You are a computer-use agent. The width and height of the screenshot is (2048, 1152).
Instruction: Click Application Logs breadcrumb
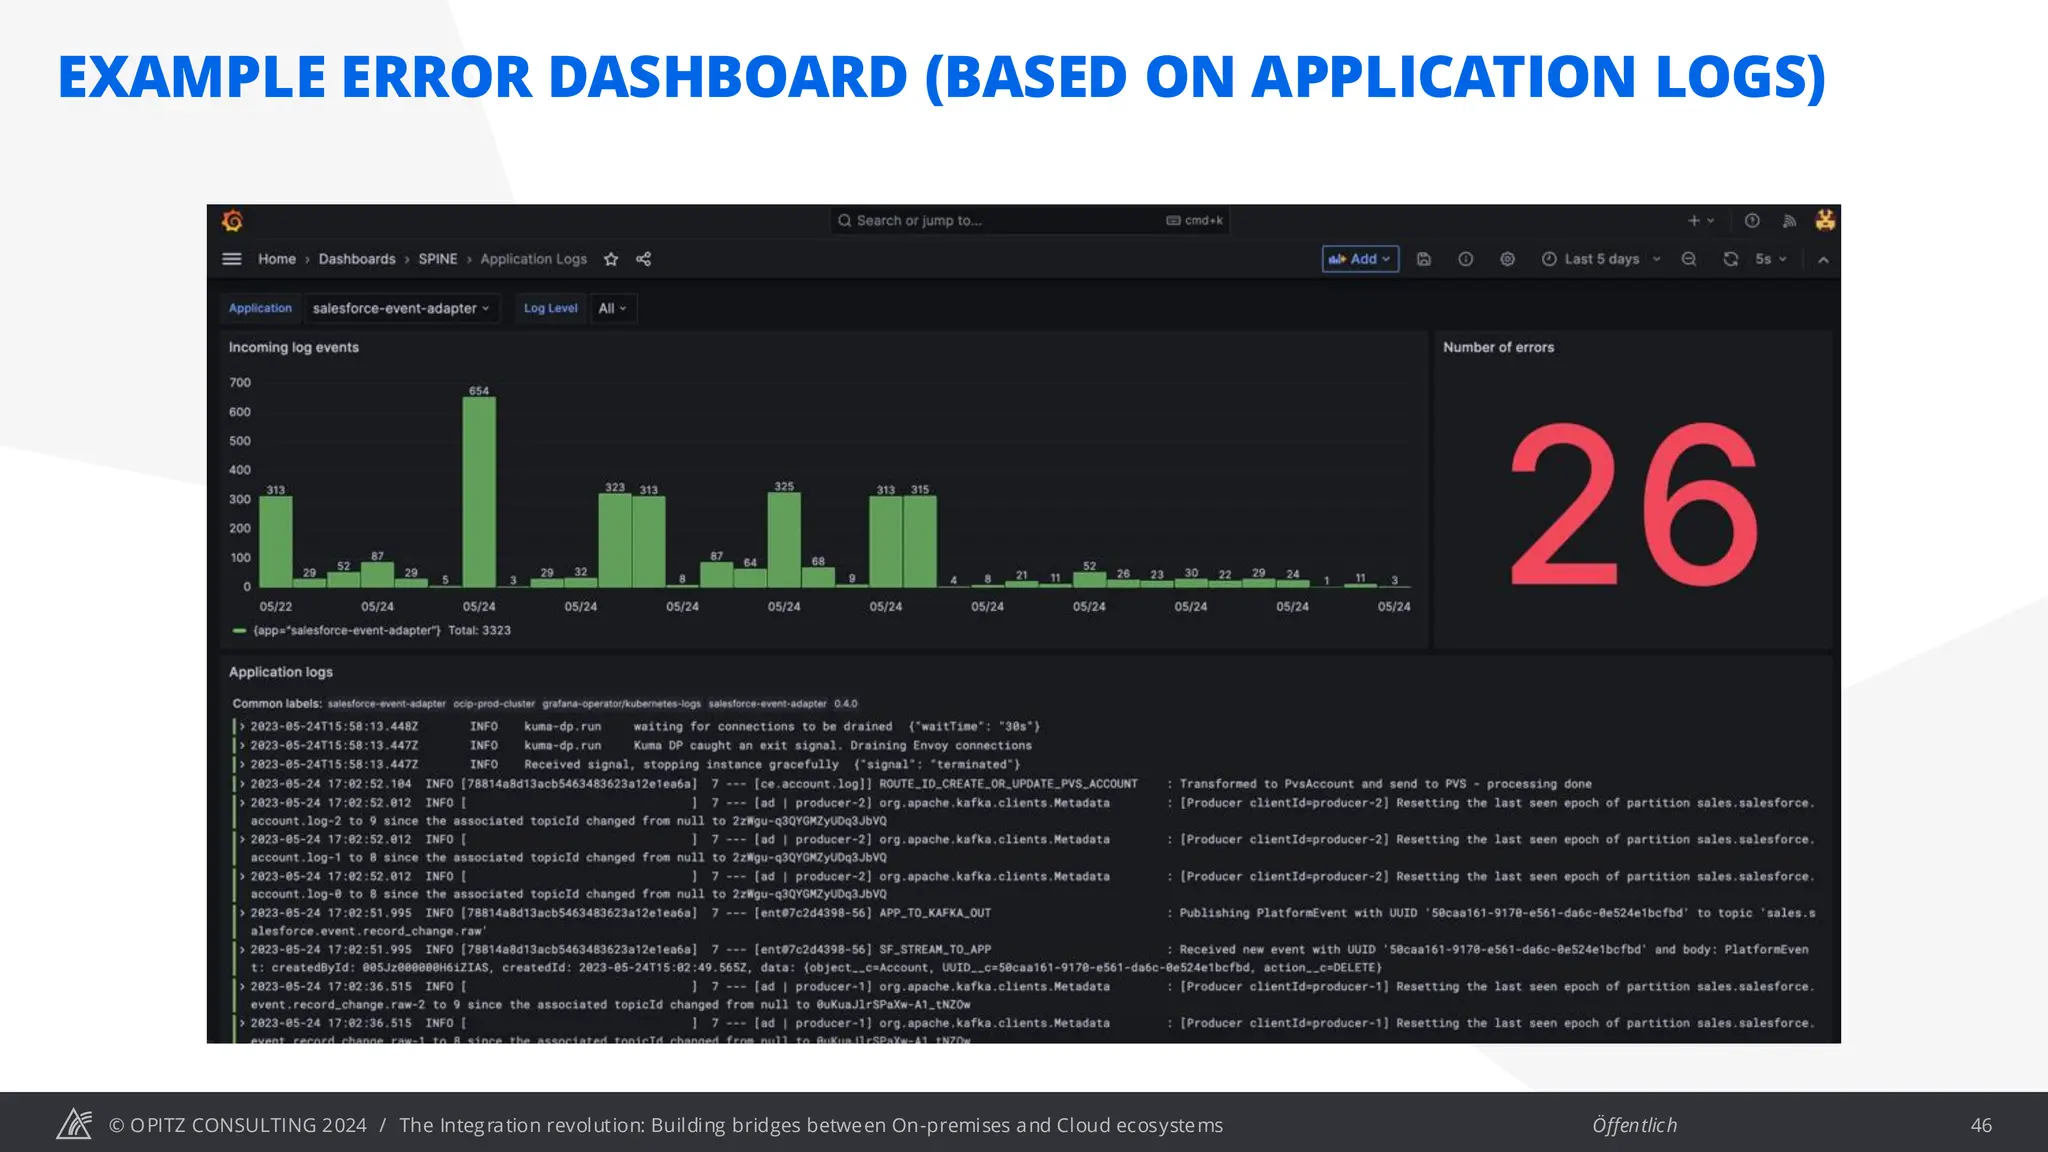[x=533, y=259]
